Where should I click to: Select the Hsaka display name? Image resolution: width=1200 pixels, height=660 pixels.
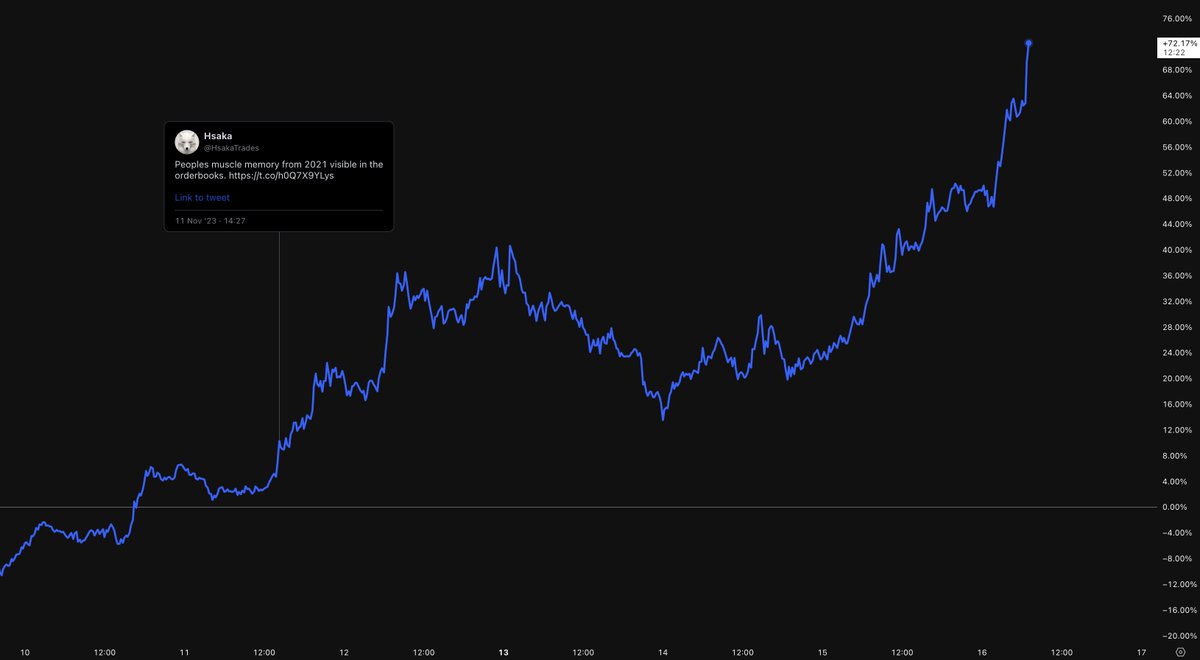218,135
